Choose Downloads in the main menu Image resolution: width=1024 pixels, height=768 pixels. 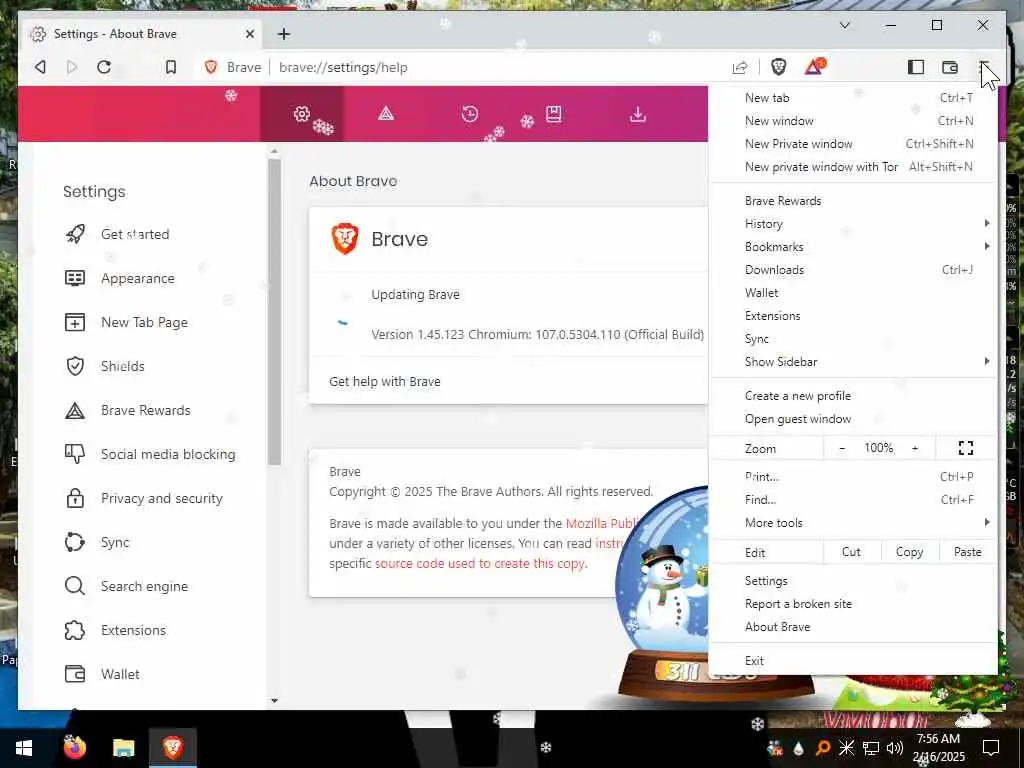853,270
